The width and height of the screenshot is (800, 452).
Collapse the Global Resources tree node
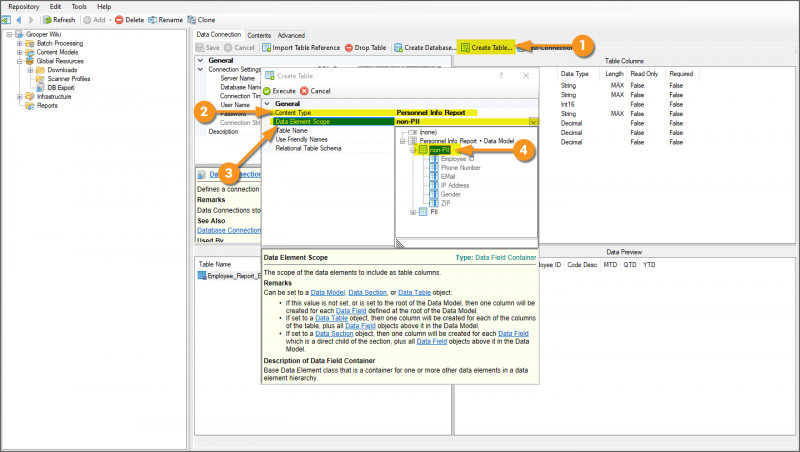[x=19, y=61]
